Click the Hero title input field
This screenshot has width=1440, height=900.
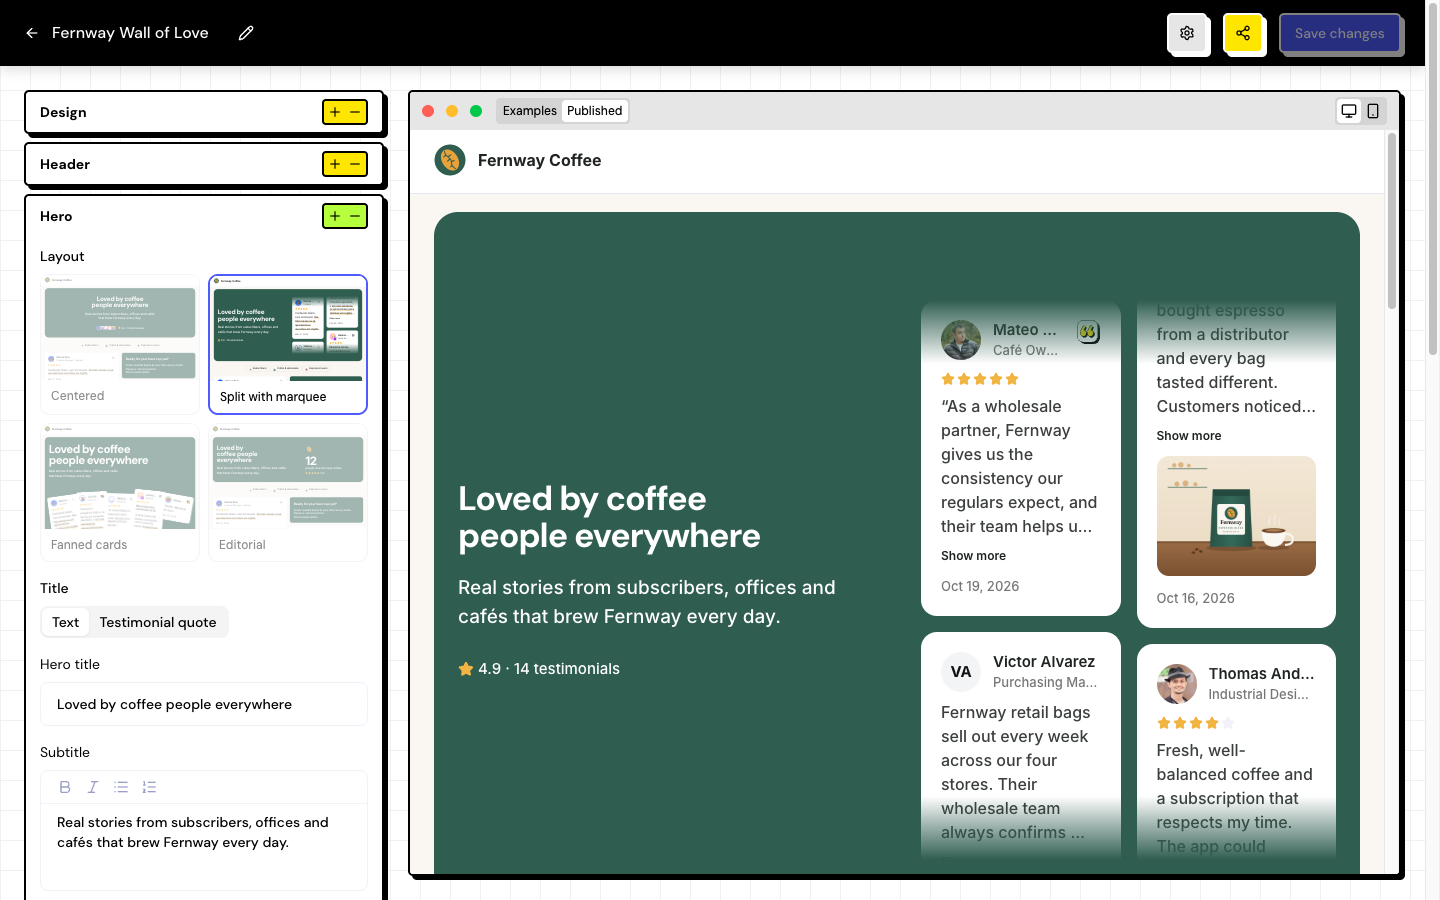tap(204, 704)
